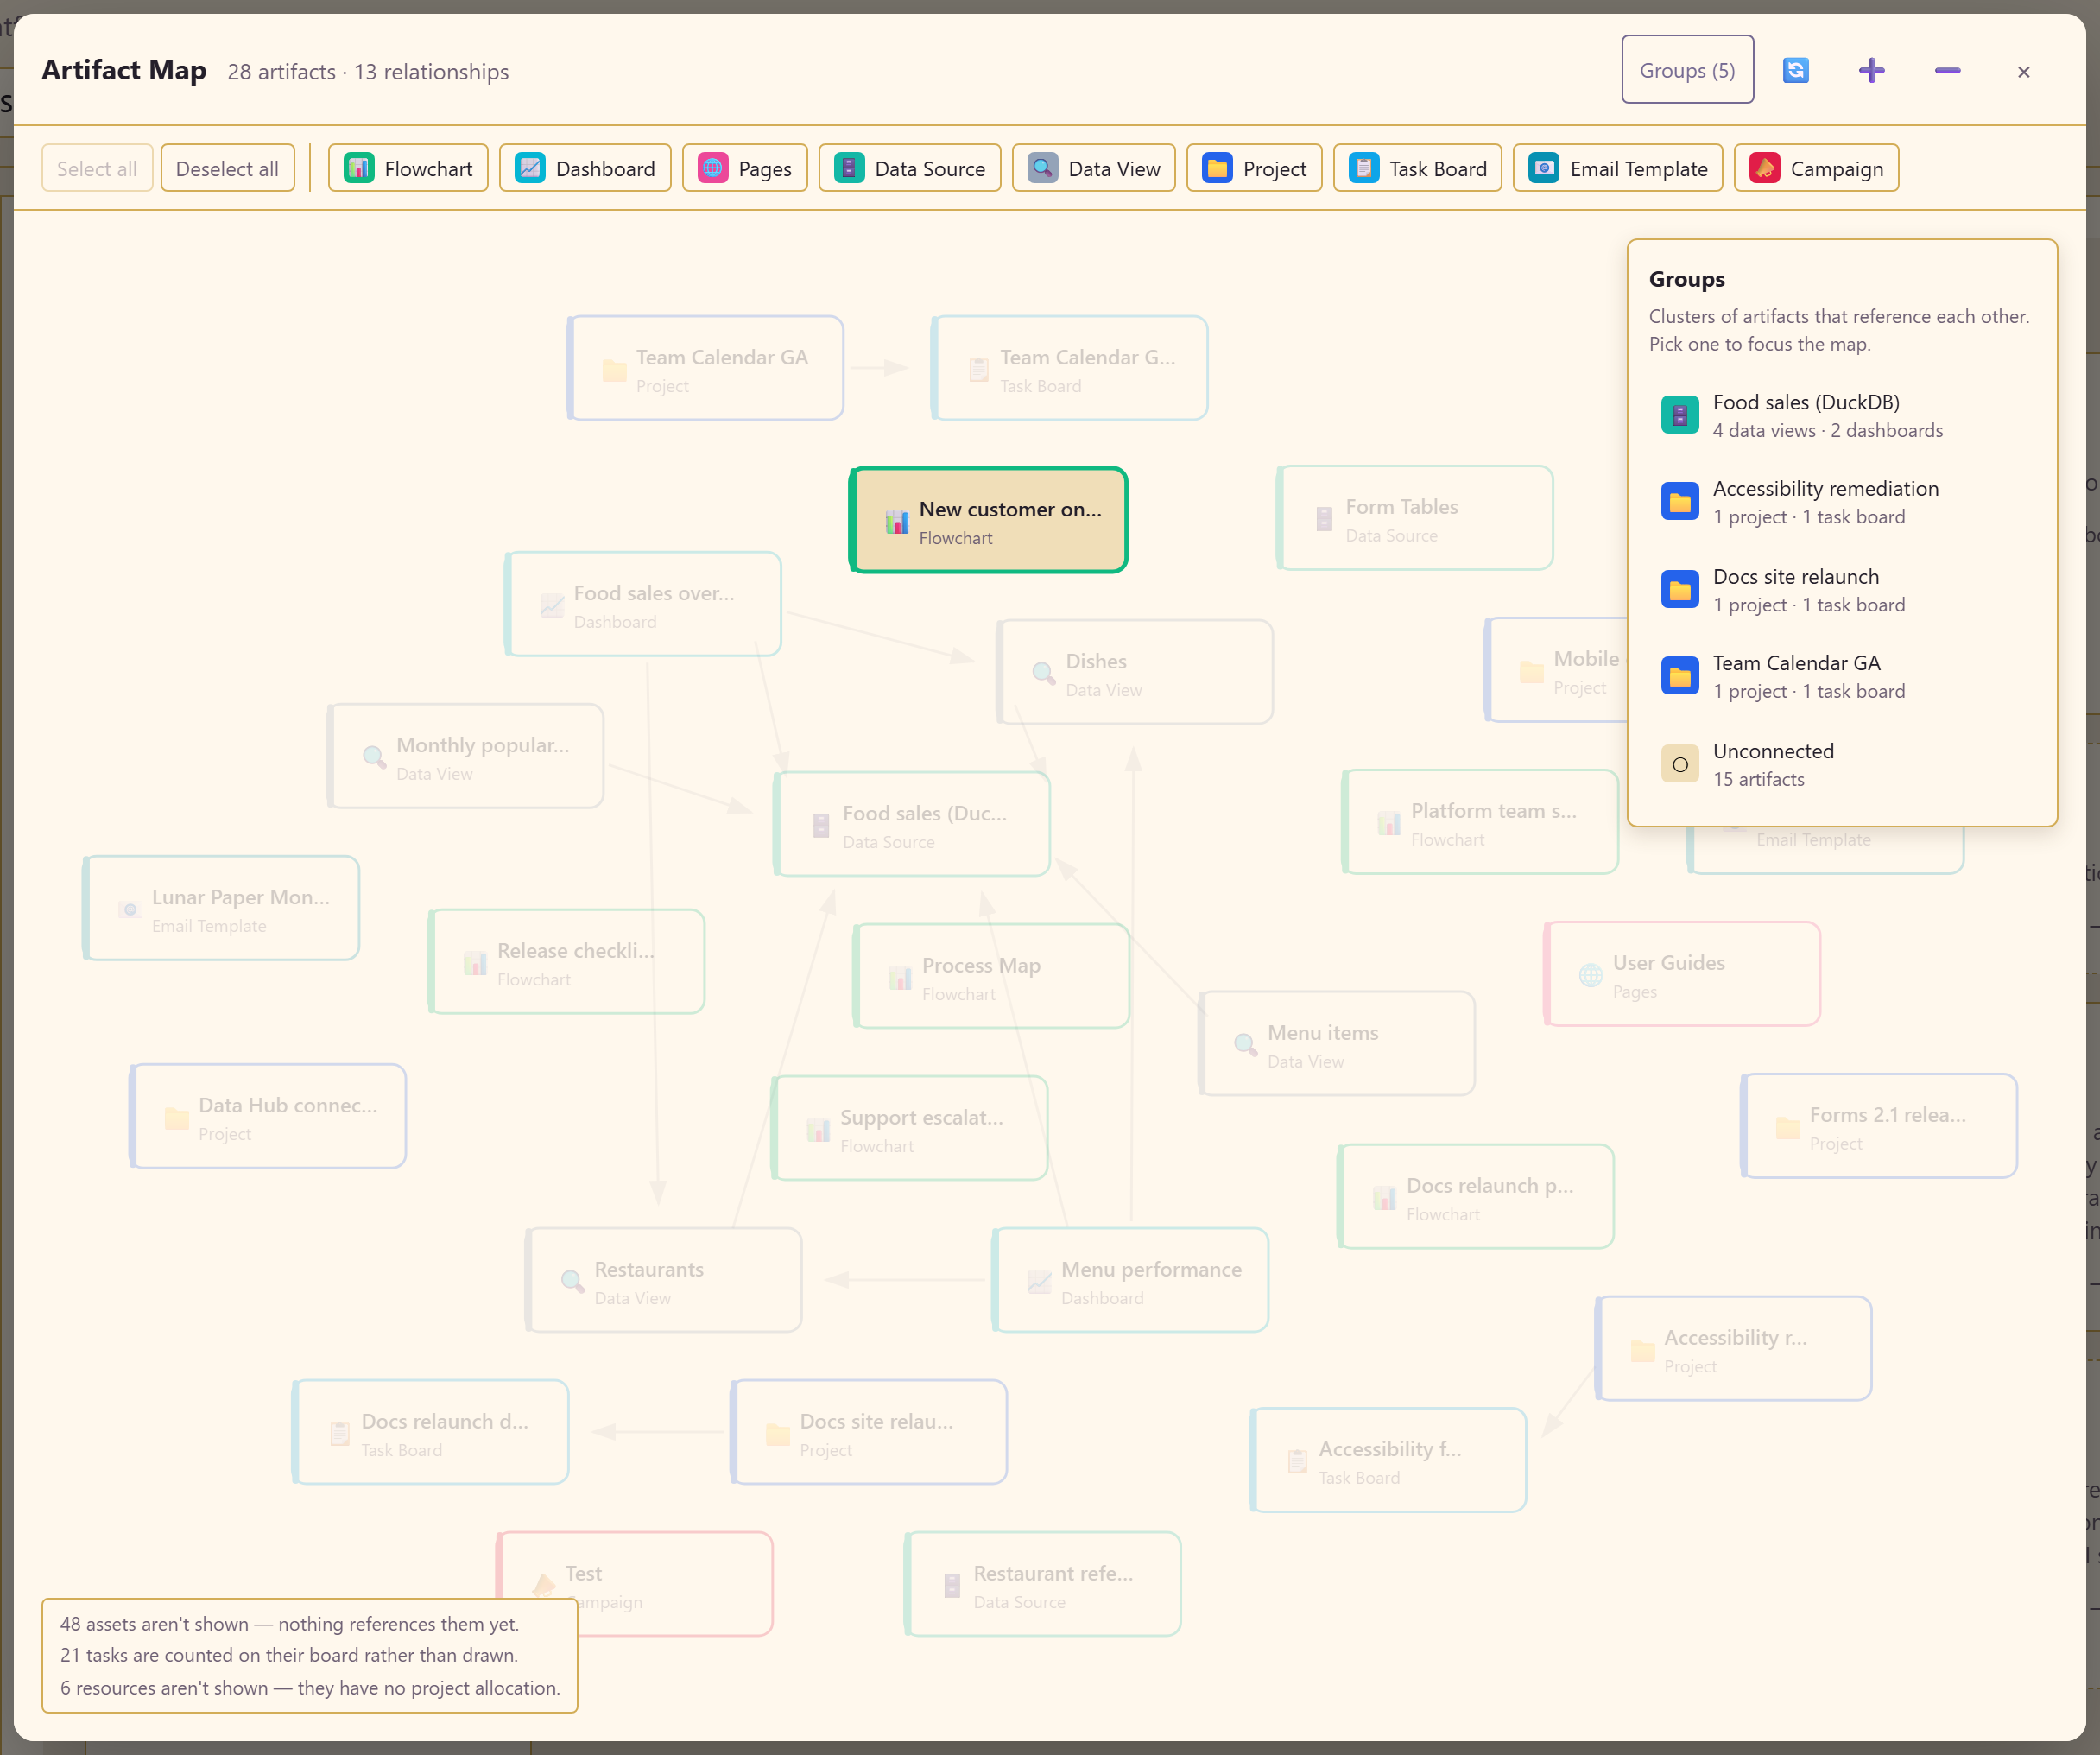Click the Support escalation flowchart node
This screenshot has height=1755, width=2100.
tap(910, 1128)
